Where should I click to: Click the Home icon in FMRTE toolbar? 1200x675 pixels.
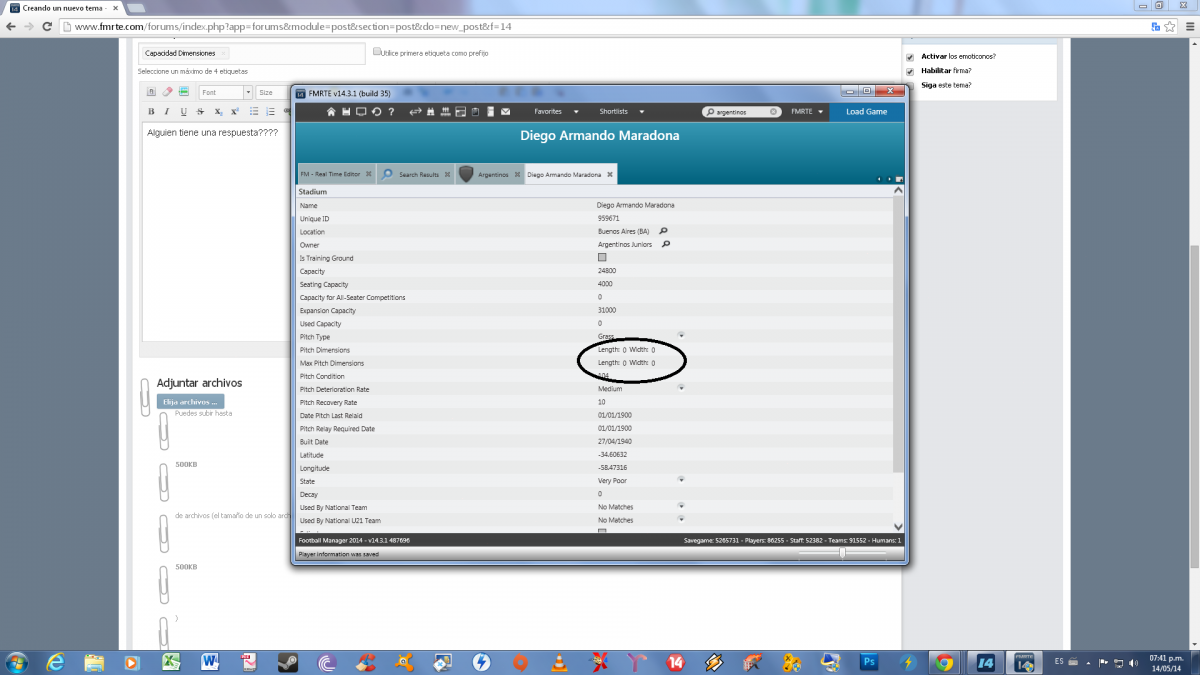[331, 112]
